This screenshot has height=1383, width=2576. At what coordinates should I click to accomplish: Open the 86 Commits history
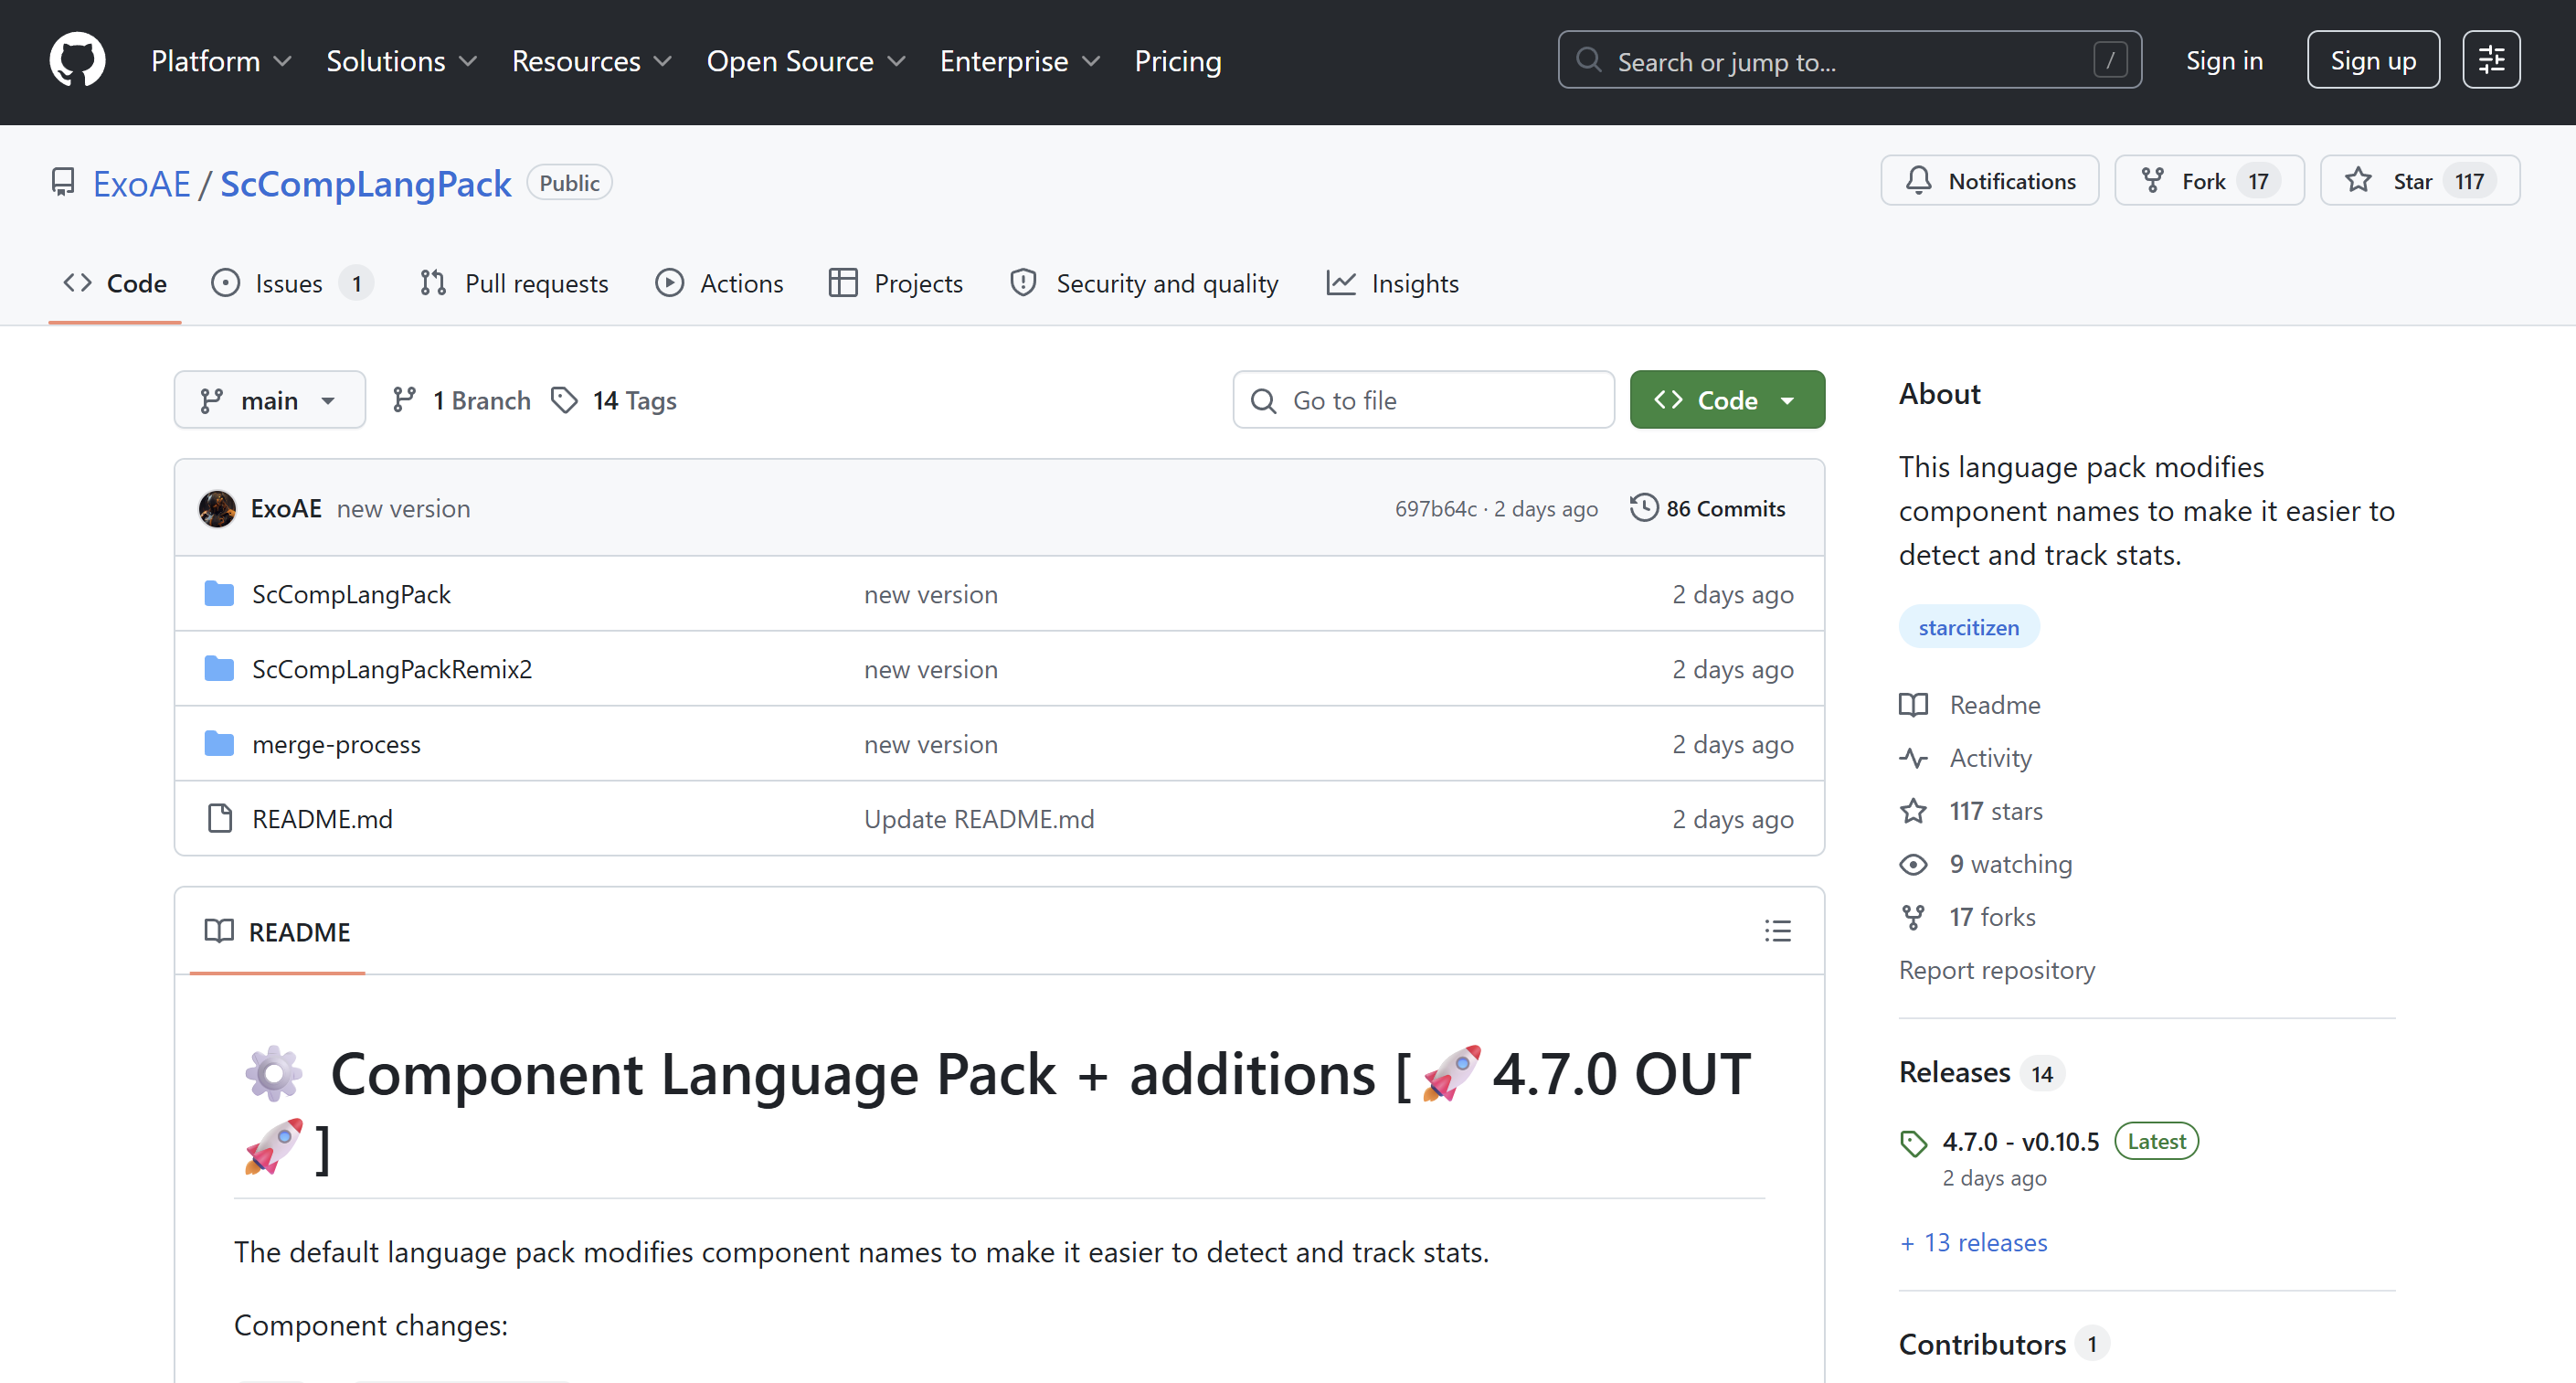1707,508
